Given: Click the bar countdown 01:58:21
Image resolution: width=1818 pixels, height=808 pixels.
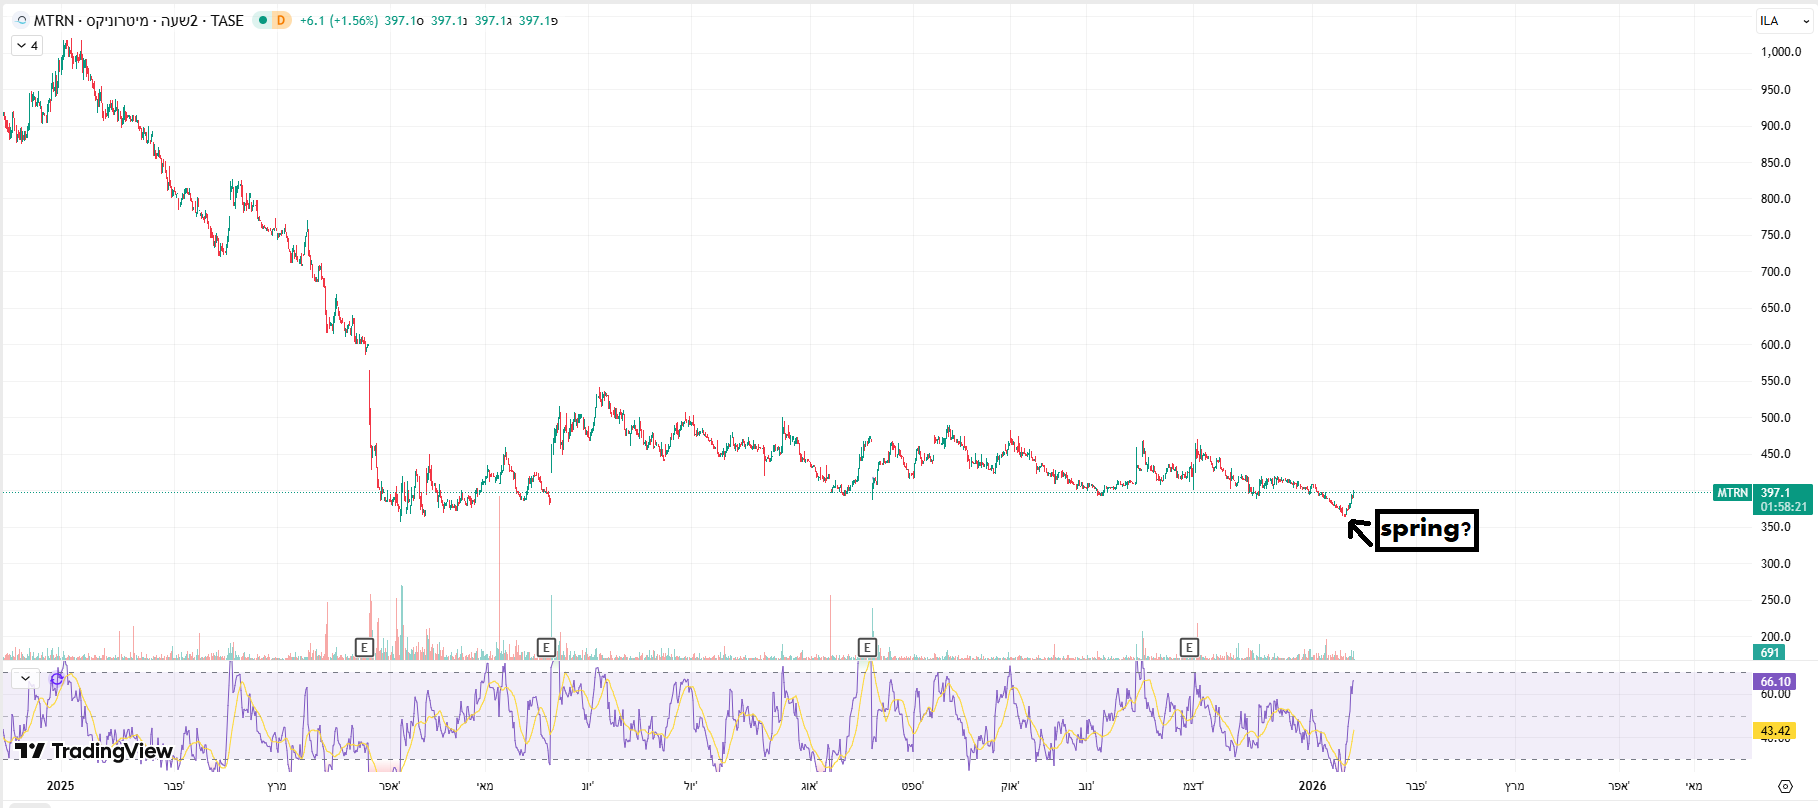Looking at the screenshot, I should 1784,507.
